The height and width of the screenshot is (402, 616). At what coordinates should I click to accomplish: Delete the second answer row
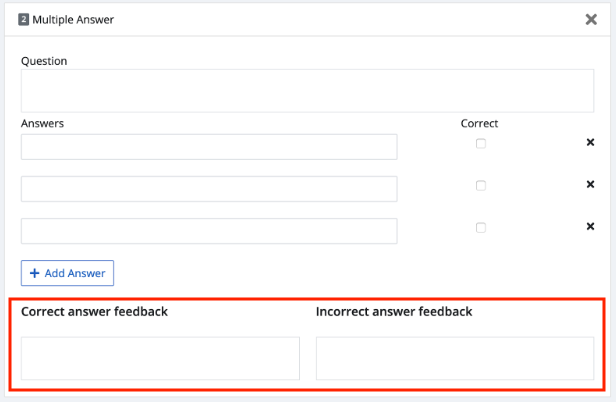pos(590,184)
